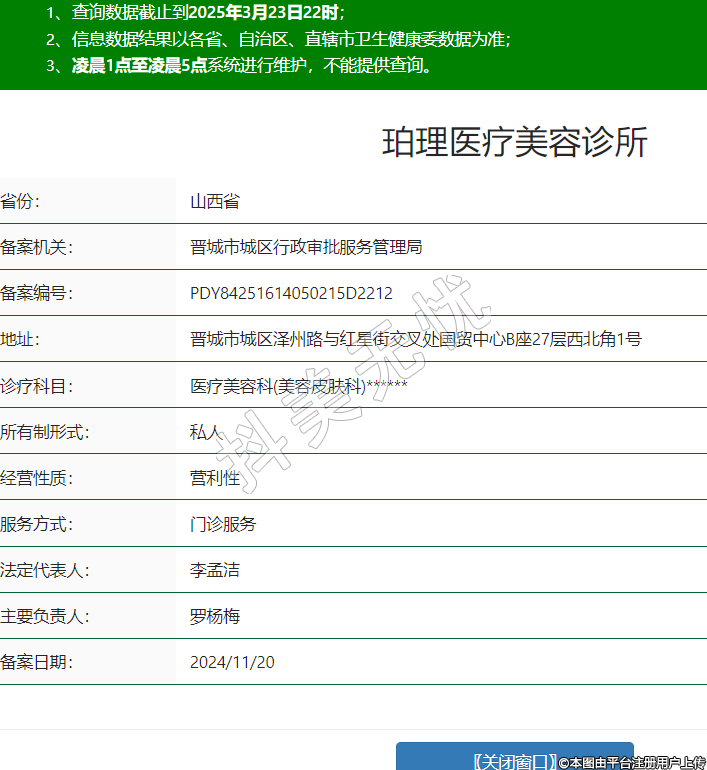Click the 关闭窗口 button

point(514,760)
